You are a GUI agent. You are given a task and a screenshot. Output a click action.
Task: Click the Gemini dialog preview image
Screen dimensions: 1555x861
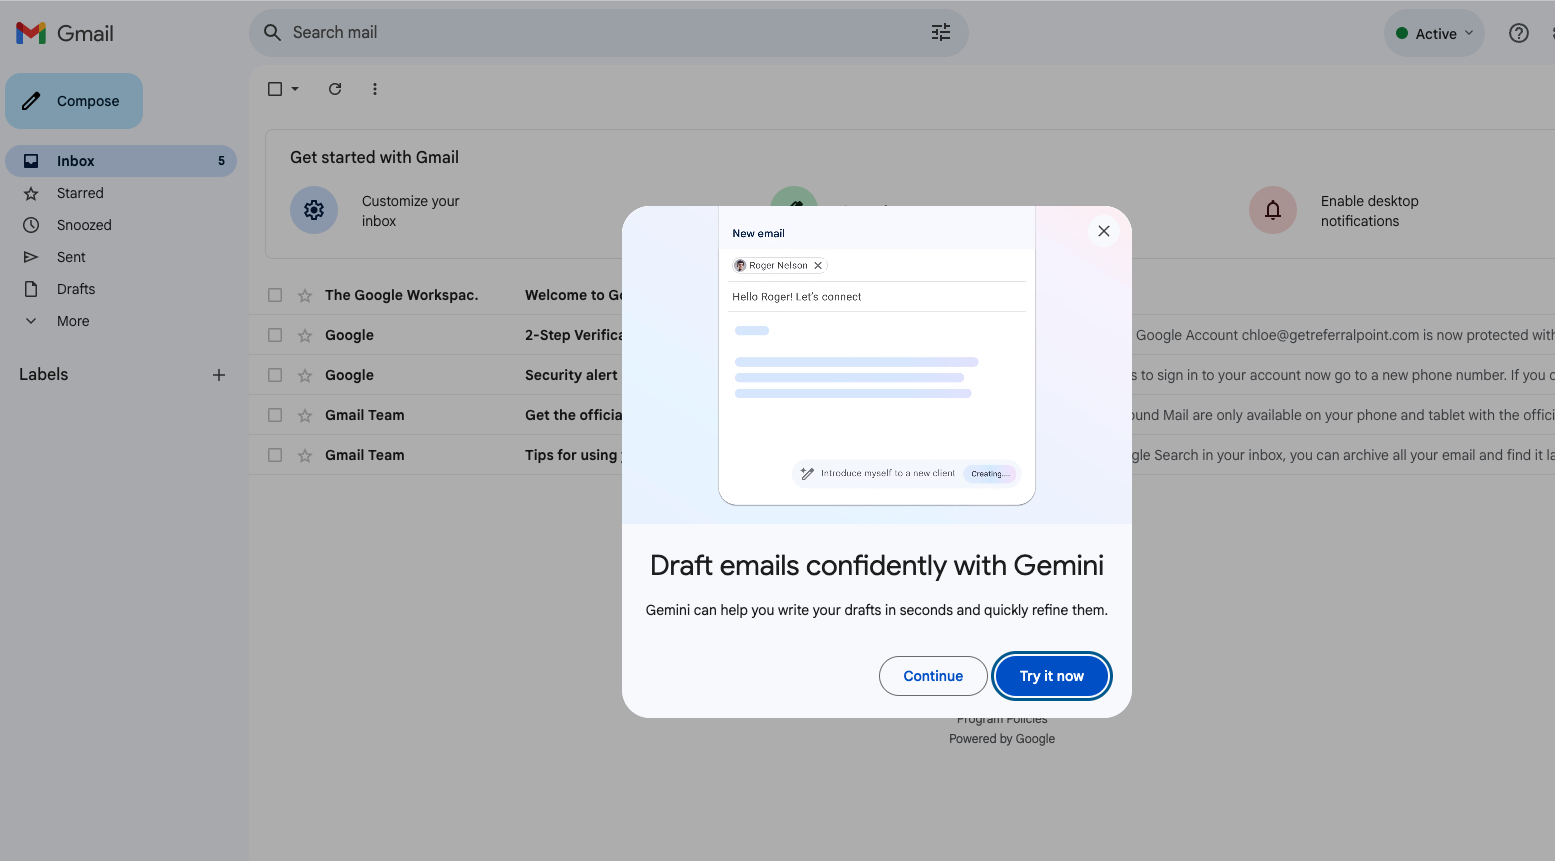click(877, 365)
